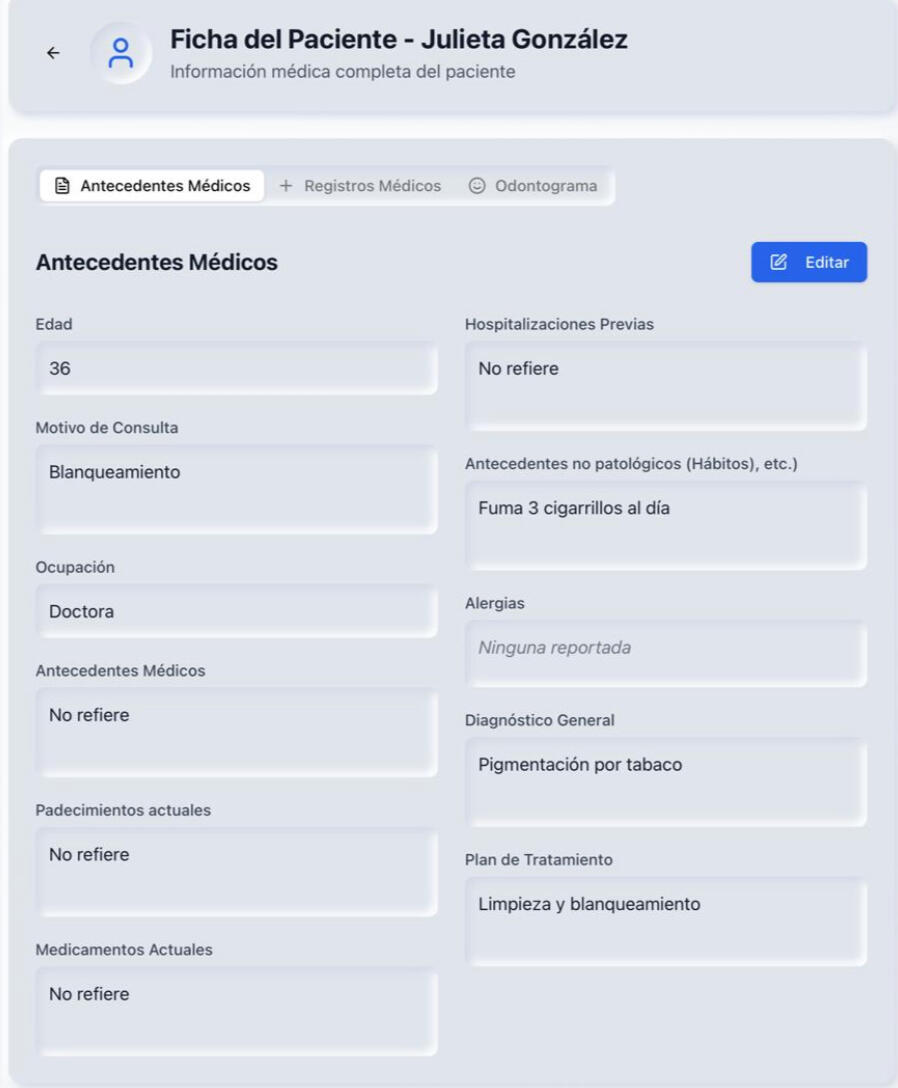Click the plus icon beside Registros Médicos

coord(285,186)
